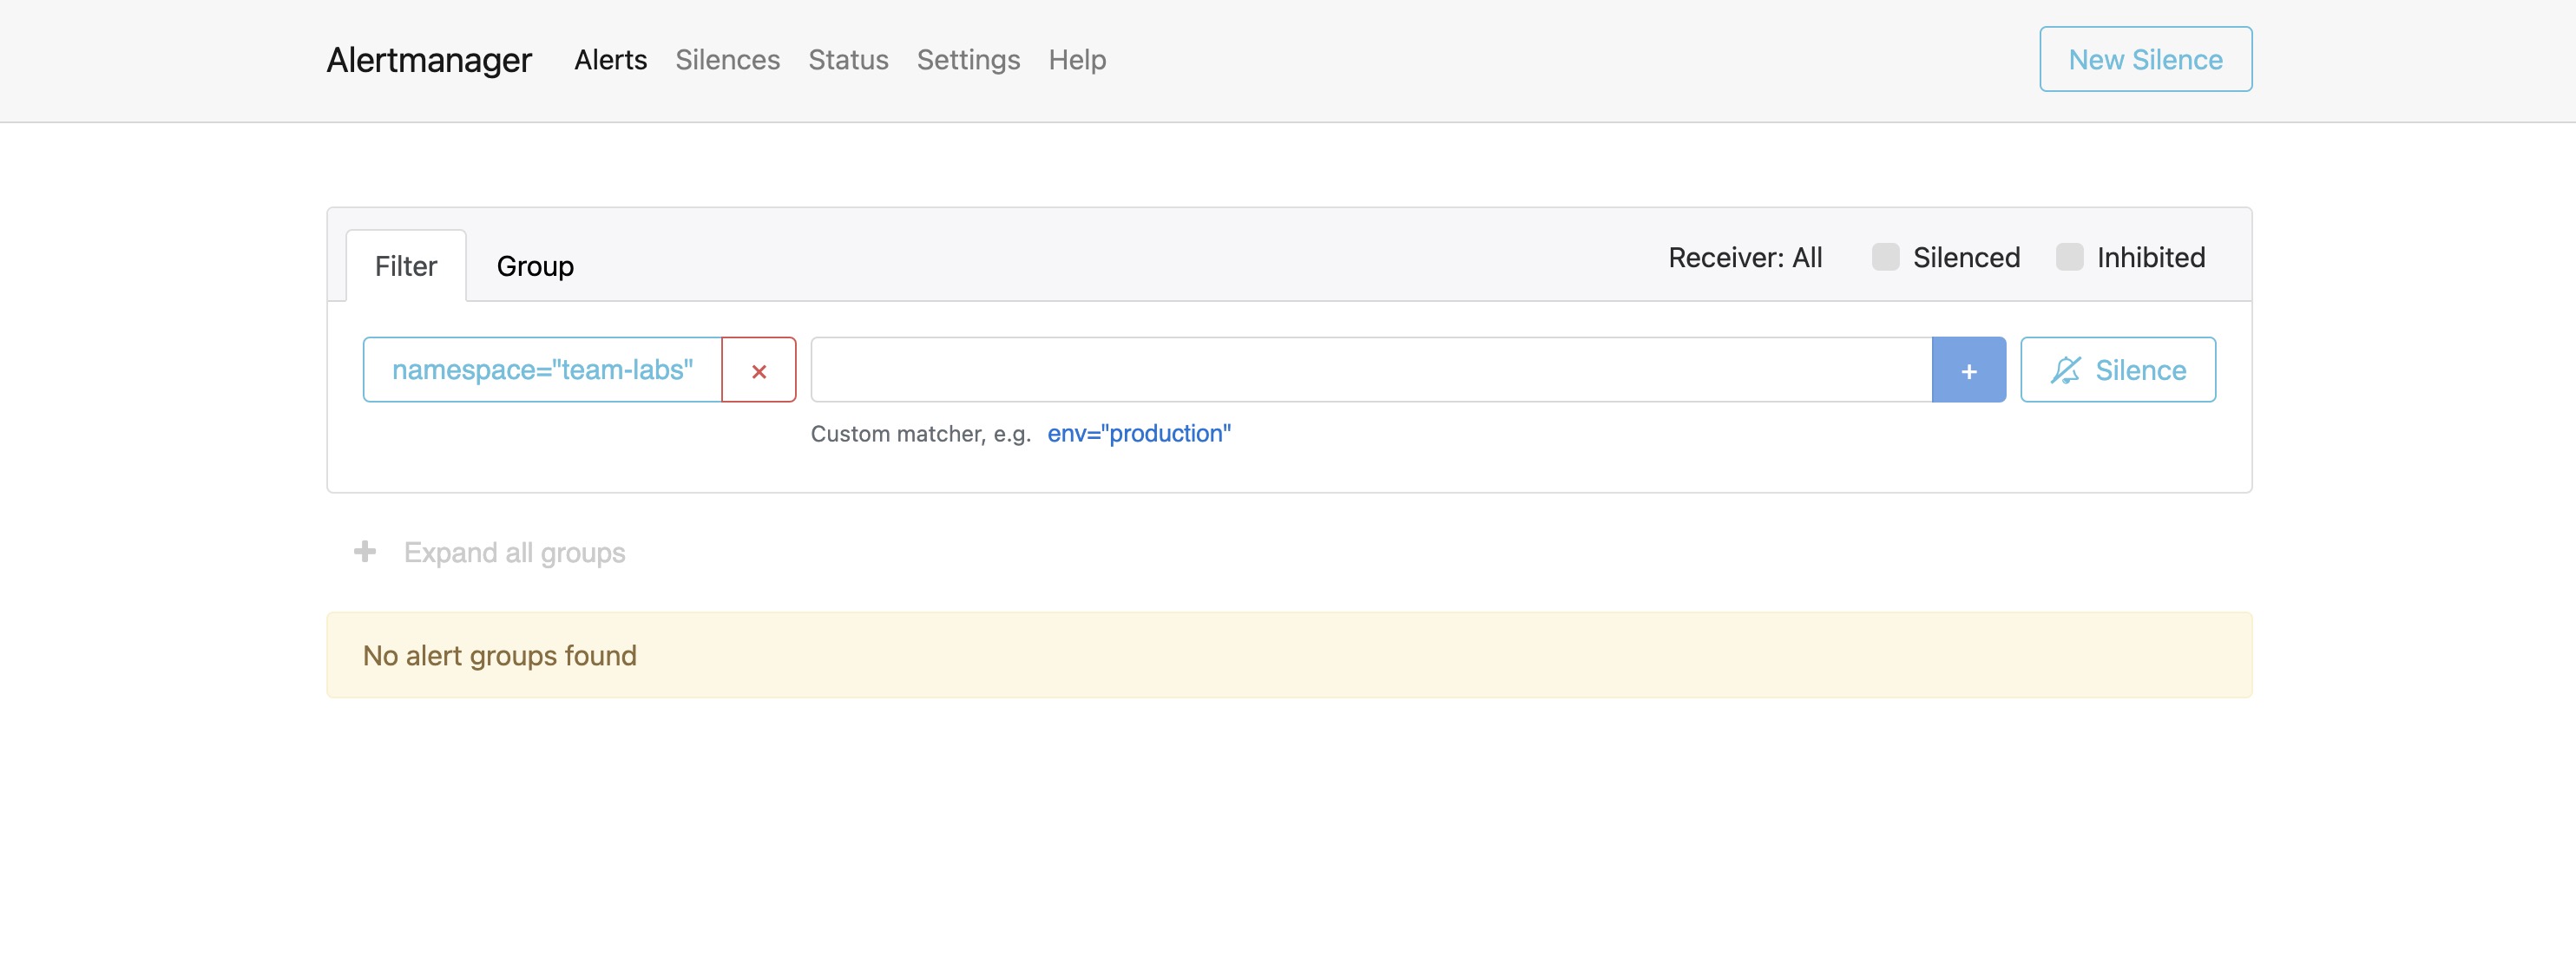Click the env="production" example matcher link

pos(1138,433)
